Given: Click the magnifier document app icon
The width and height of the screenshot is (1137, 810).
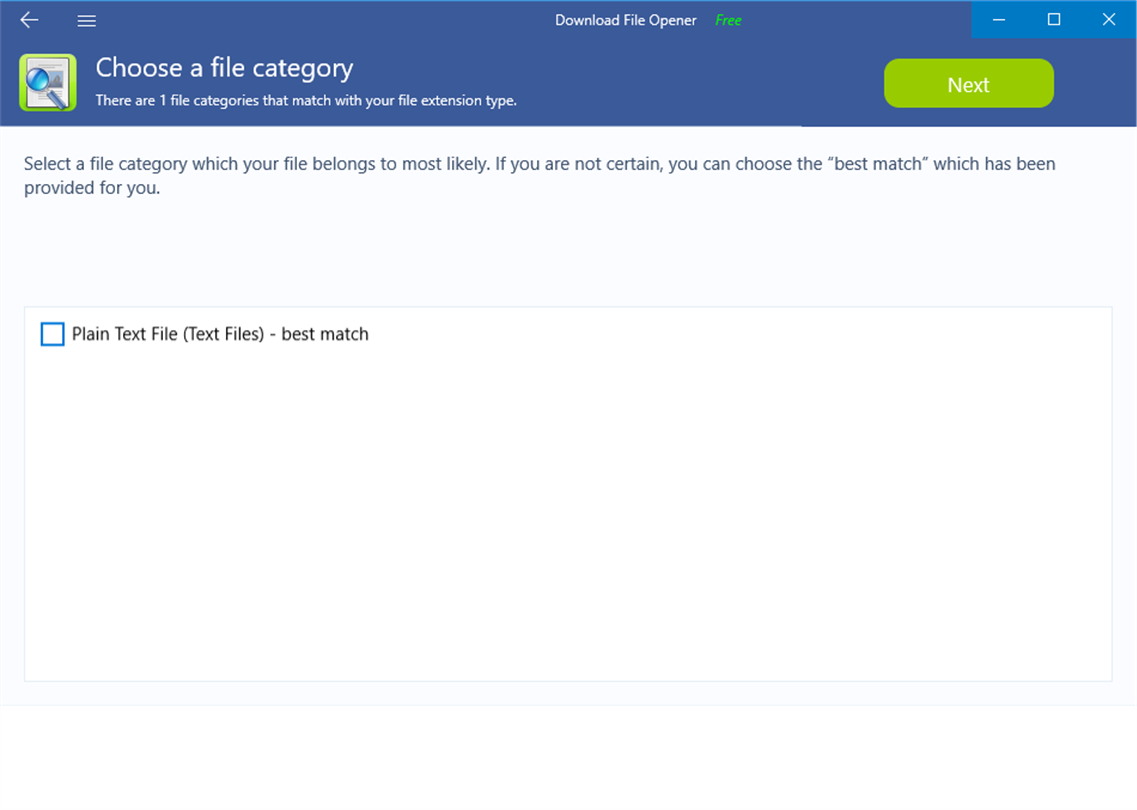Looking at the screenshot, I should [x=47, y=83].
